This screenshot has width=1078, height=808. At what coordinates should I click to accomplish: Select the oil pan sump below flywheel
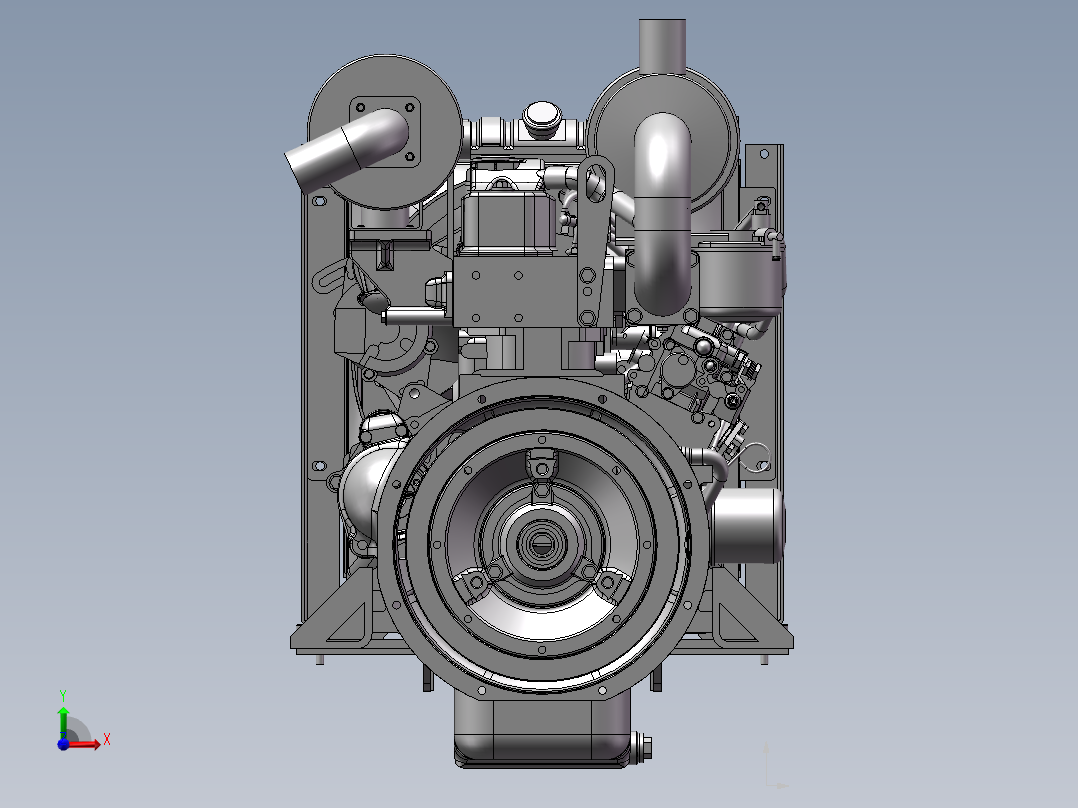click(542, 730)
